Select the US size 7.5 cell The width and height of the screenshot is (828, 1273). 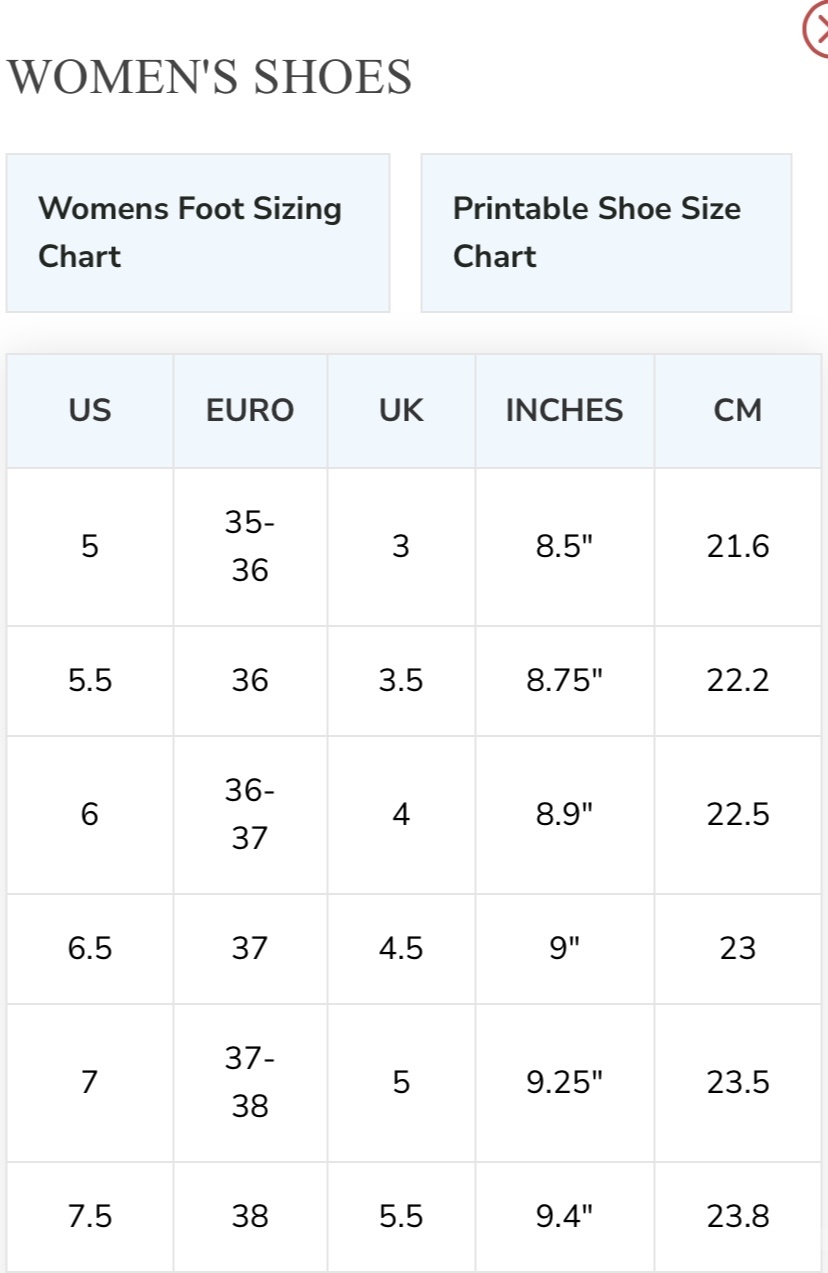(90, 1217)
